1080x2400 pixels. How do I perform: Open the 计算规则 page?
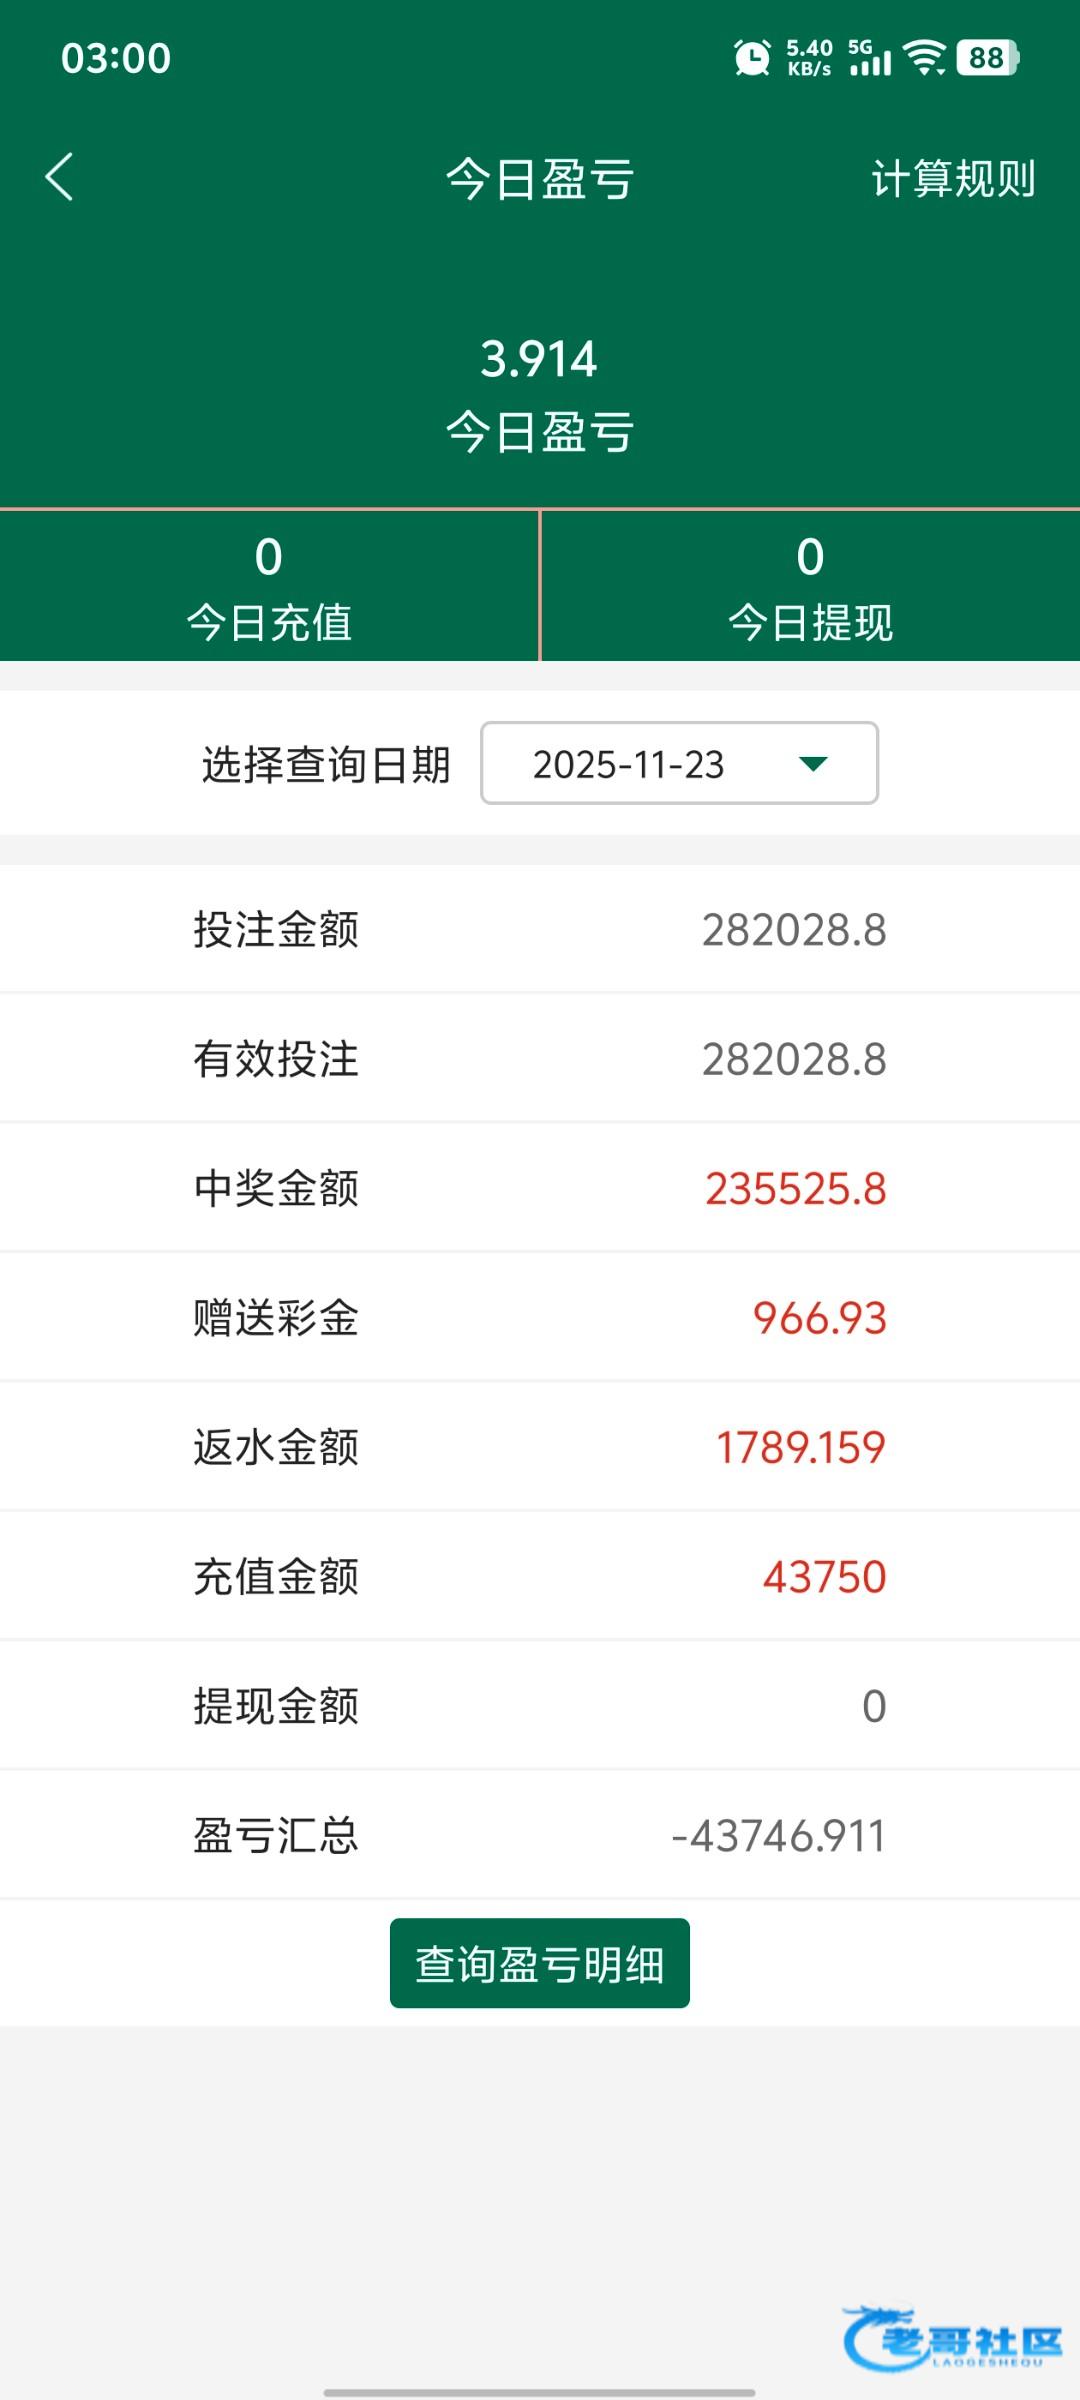coord(952,179)
